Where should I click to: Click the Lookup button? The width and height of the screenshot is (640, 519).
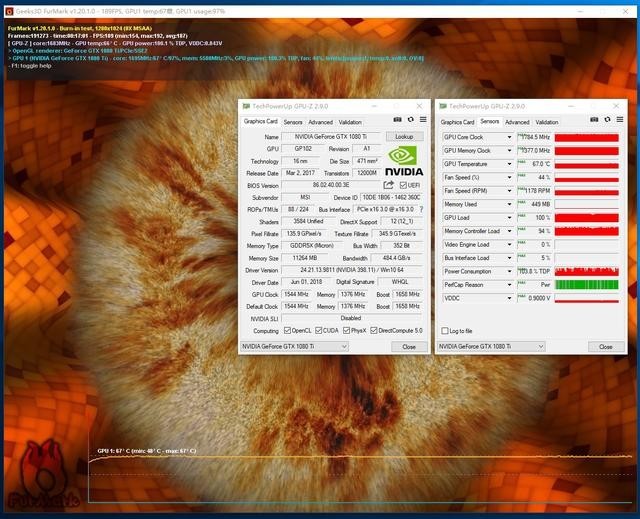[404, 137]
